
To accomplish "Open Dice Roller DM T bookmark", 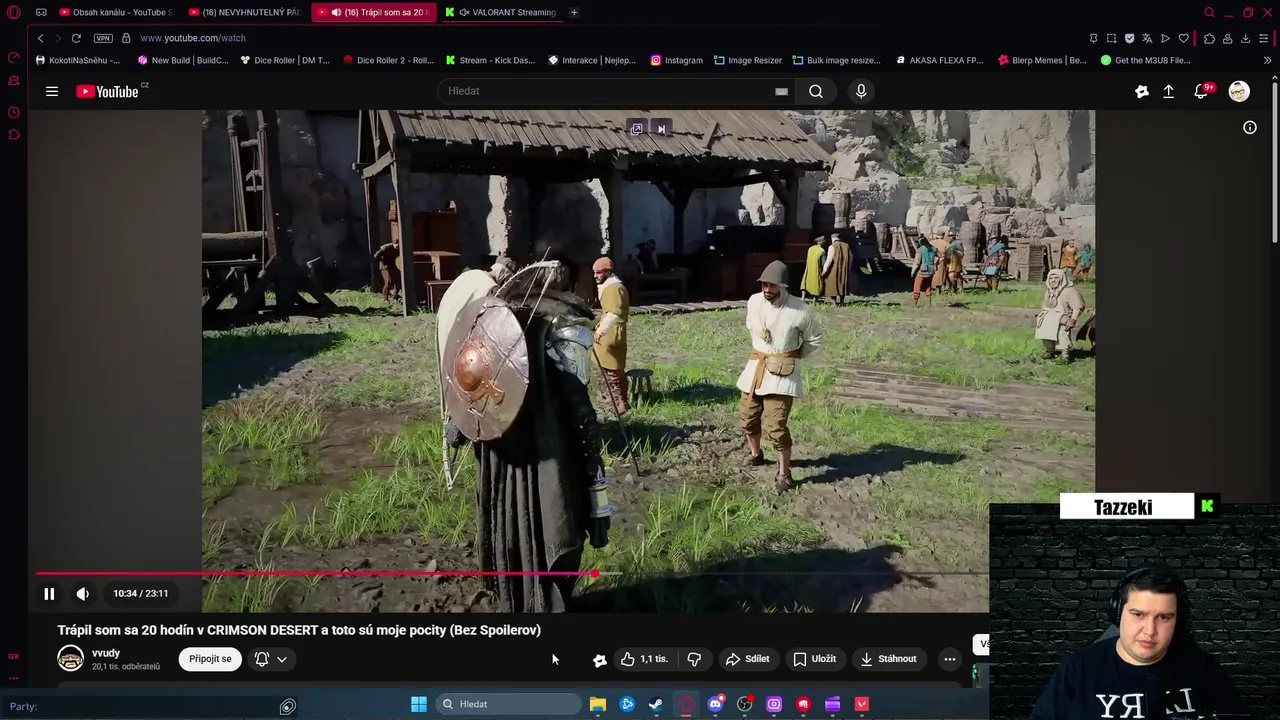I will [286, 60].
